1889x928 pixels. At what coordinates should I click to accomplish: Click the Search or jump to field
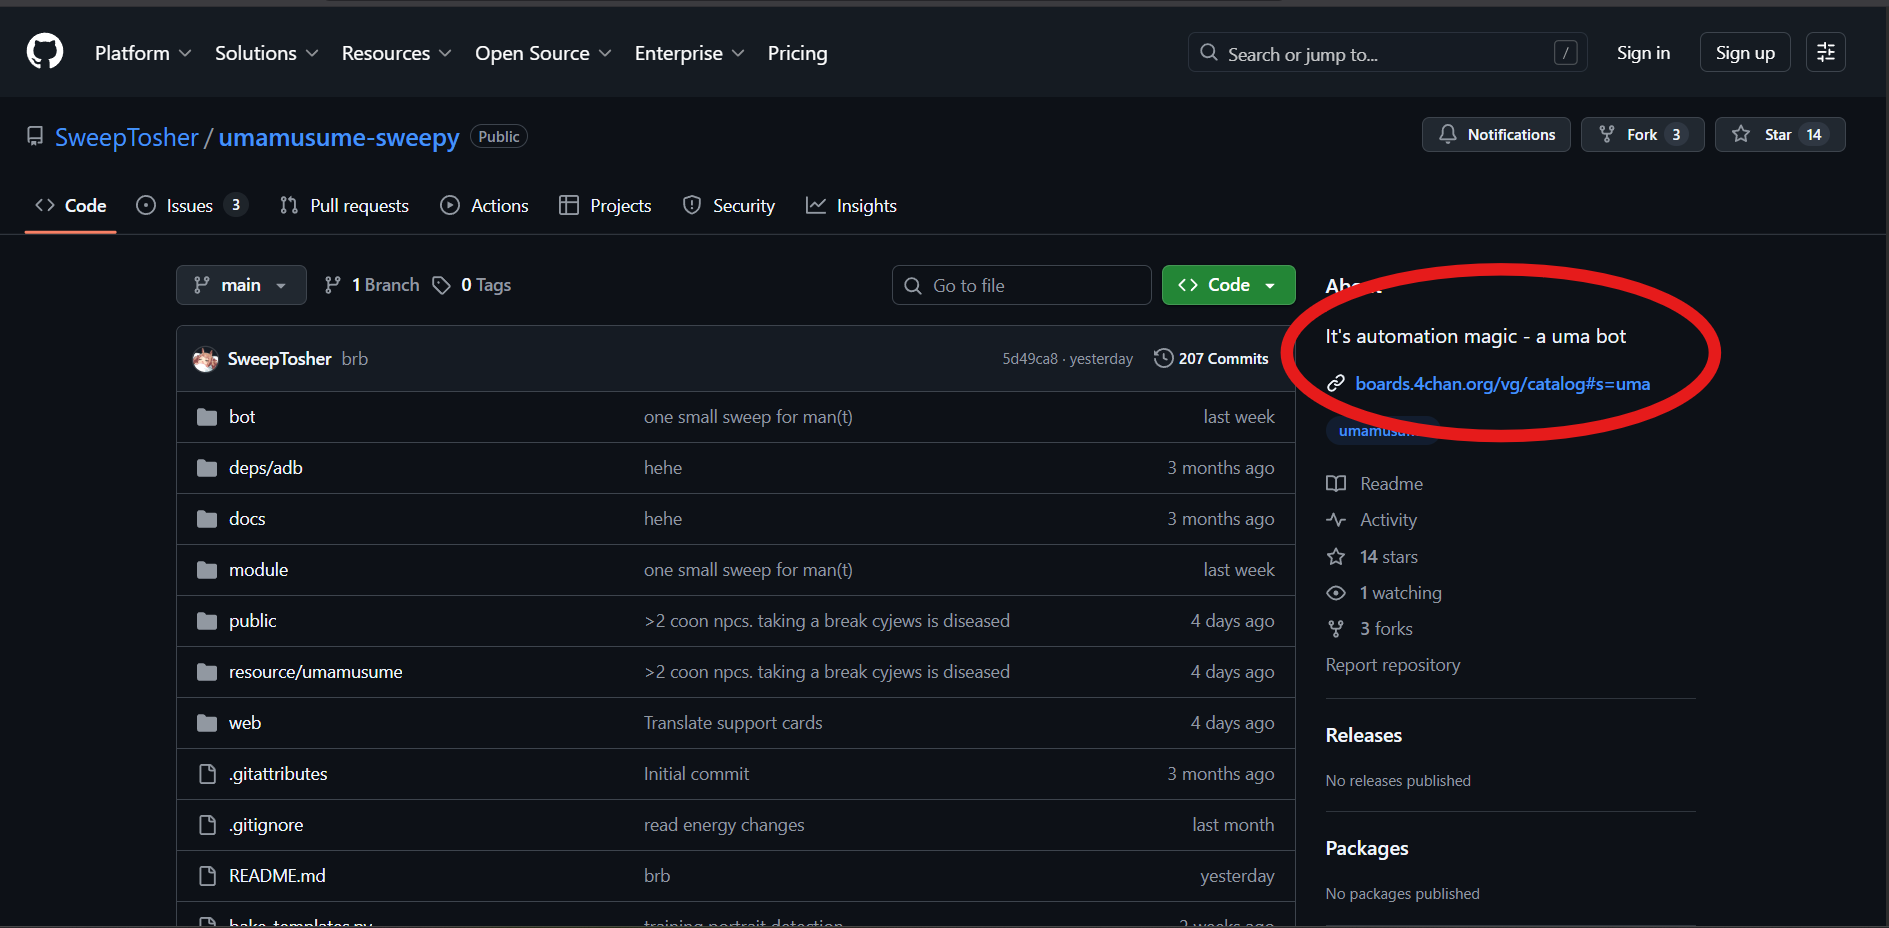[x=1387, y=53]
